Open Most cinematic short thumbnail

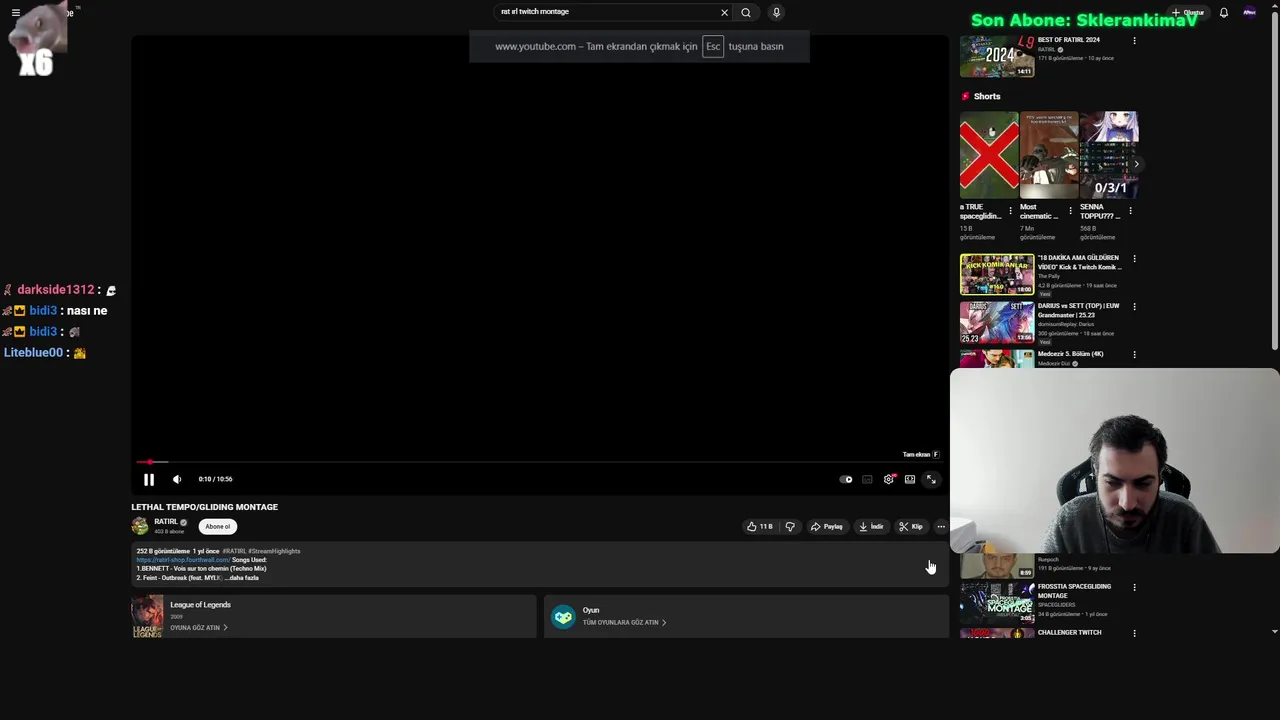pyautogui.click(x=1049, y=155)
